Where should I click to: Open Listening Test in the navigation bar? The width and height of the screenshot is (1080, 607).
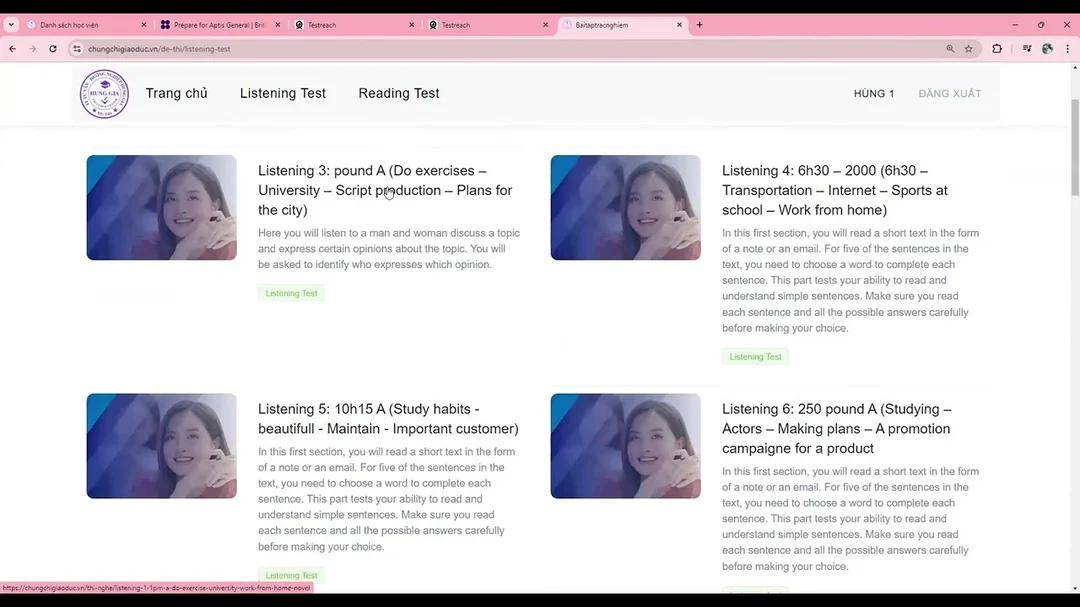[282, 93]
